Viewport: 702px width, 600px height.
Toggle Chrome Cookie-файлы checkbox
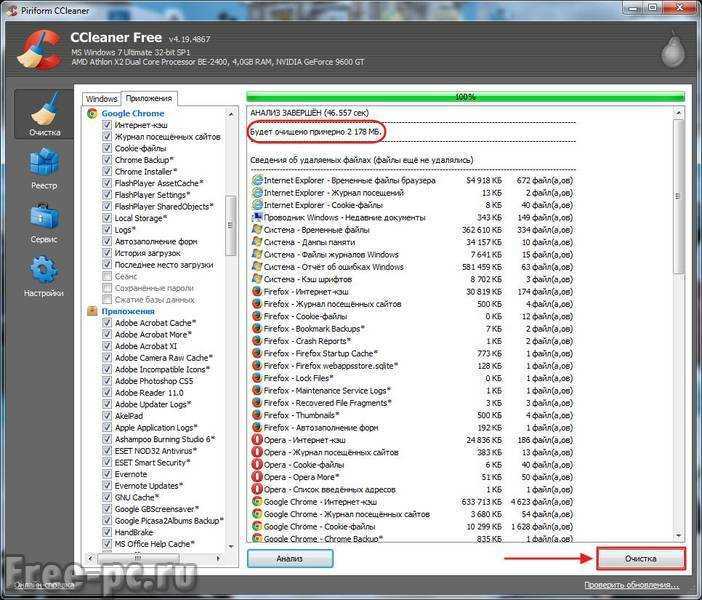[107, 148]
